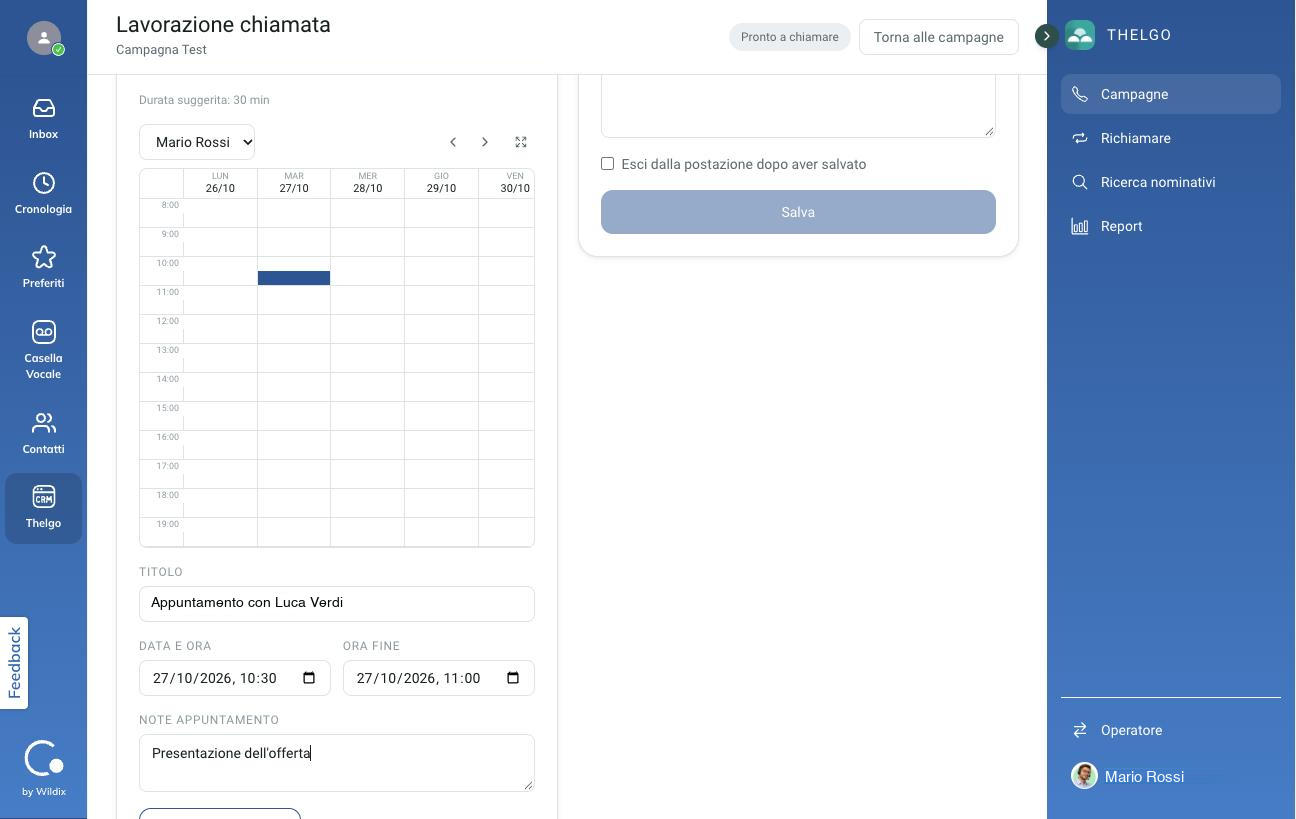1296x819 pixels.
Task: Collapse the Thelgo right sidebar
Action: pos(1046,36)
